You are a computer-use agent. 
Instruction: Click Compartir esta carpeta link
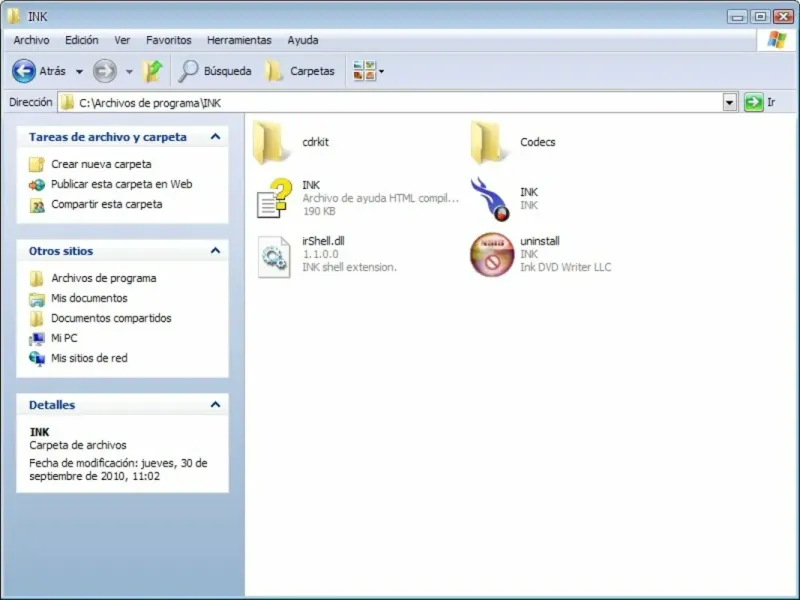pos(107,204)
